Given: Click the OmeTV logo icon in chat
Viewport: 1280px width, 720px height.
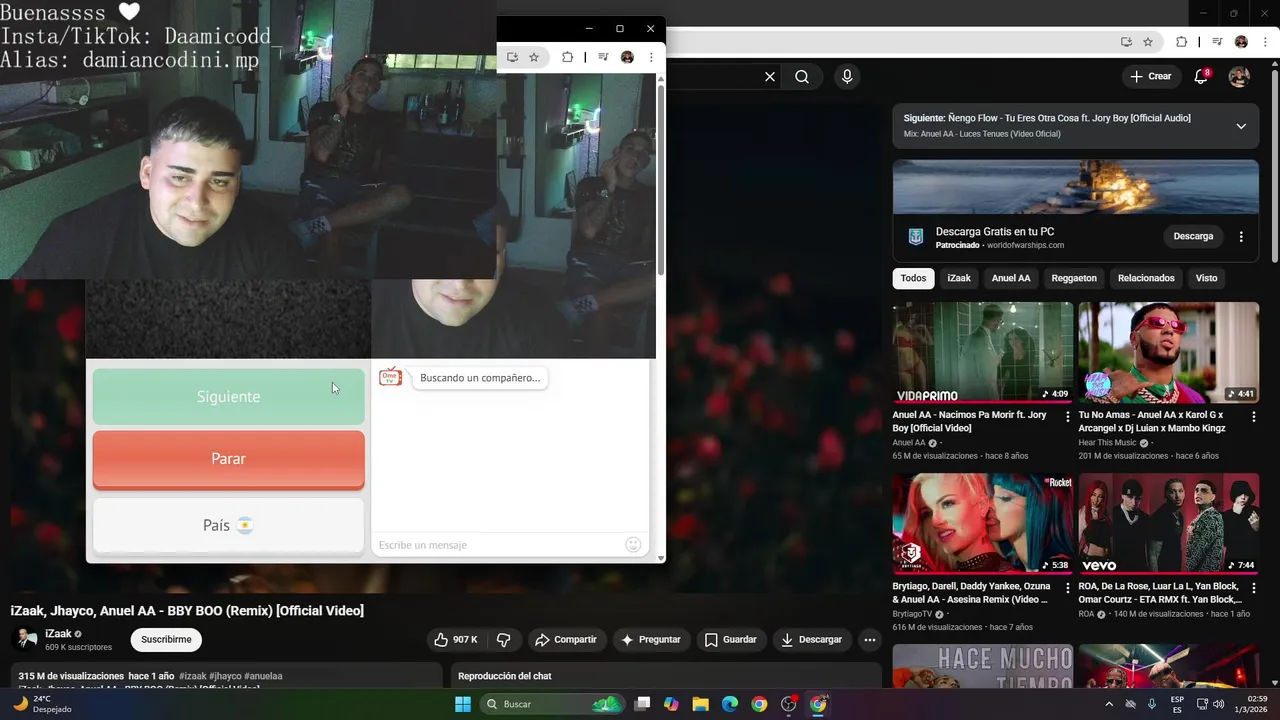Looking at the screenshot, I should point(390,377).
